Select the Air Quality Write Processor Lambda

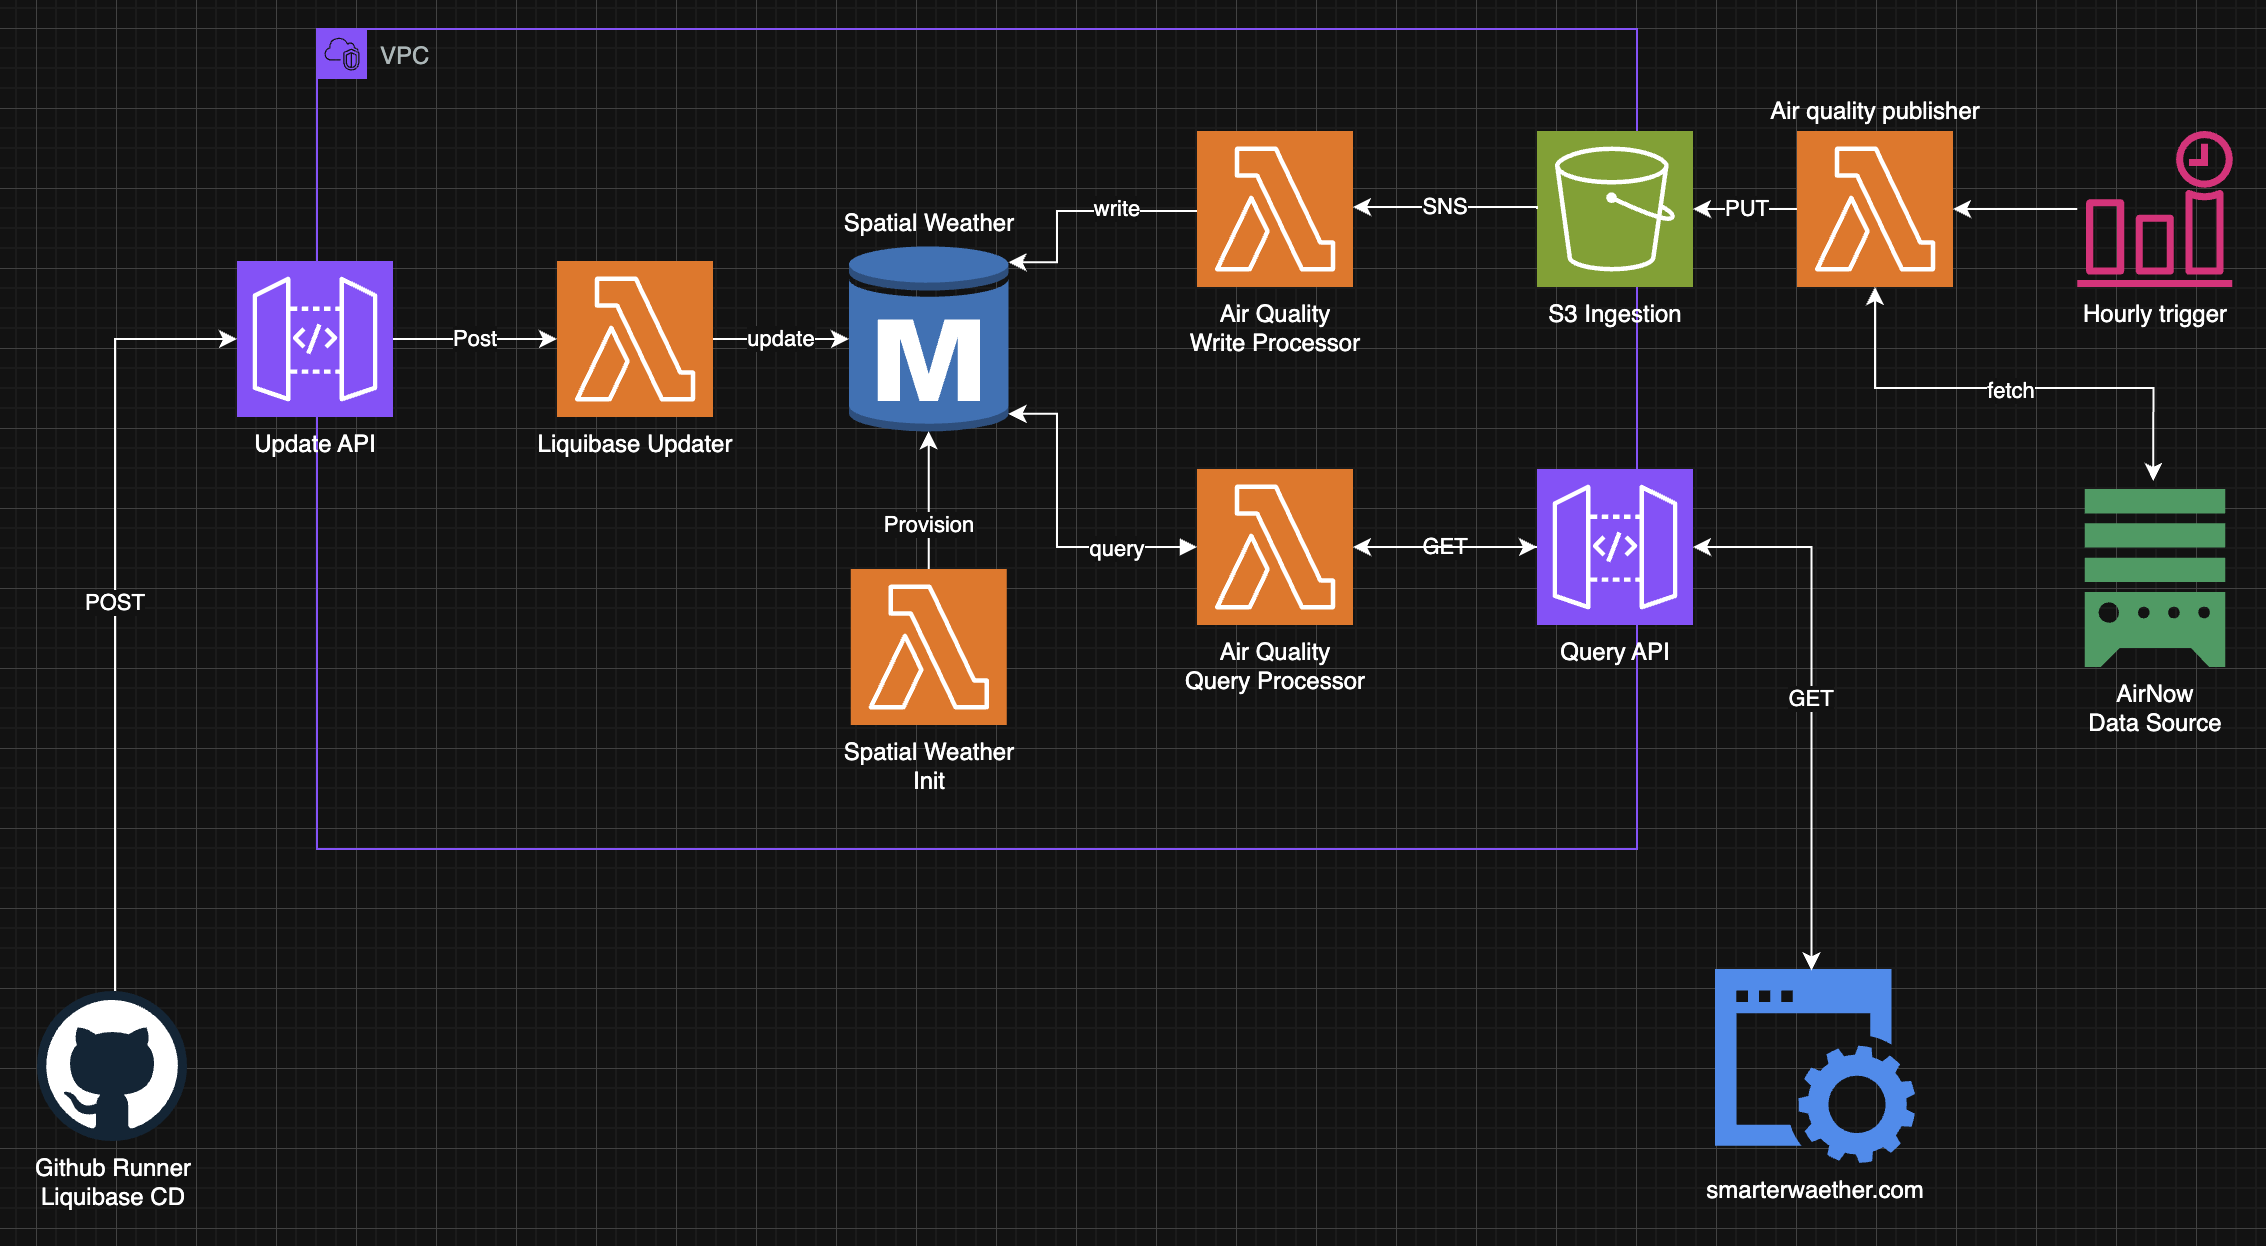(x=1275, y=209)
